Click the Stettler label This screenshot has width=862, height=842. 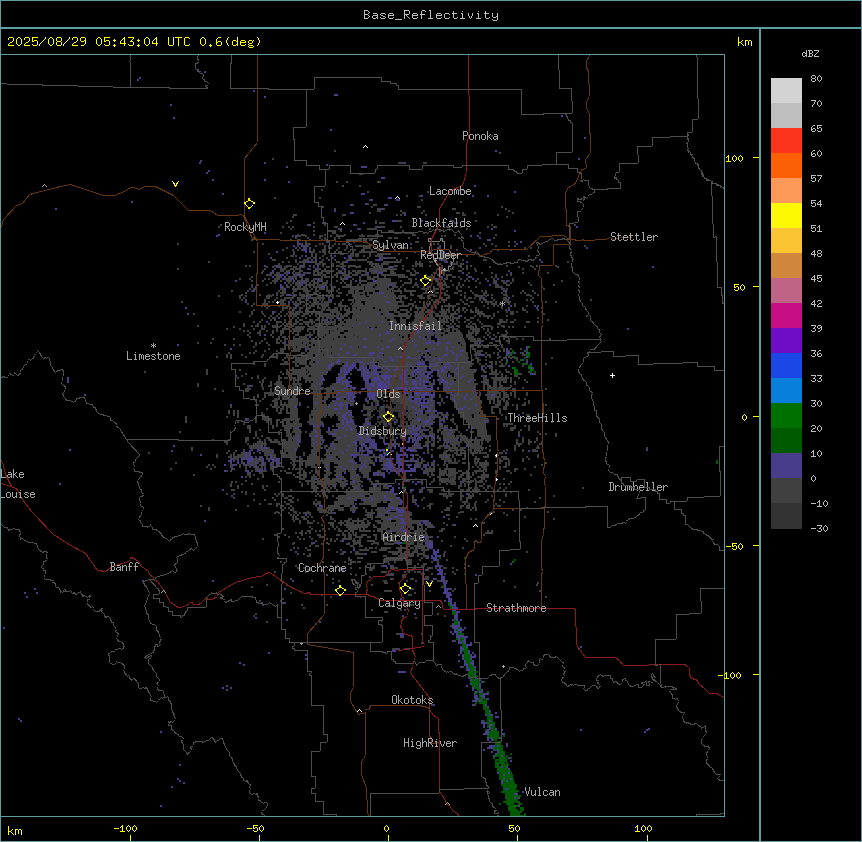(634, 237)
